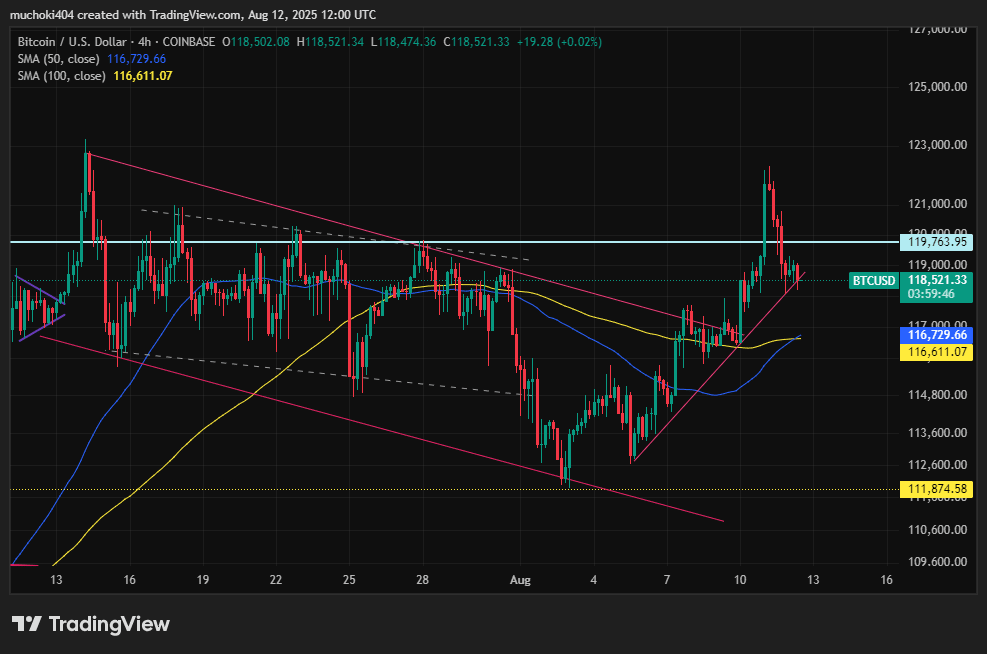The height and width of the screenshot is (654, 987).
Task: Select the Bitcoin / U.S. Dollar symbol title
Action: point(72,42)
